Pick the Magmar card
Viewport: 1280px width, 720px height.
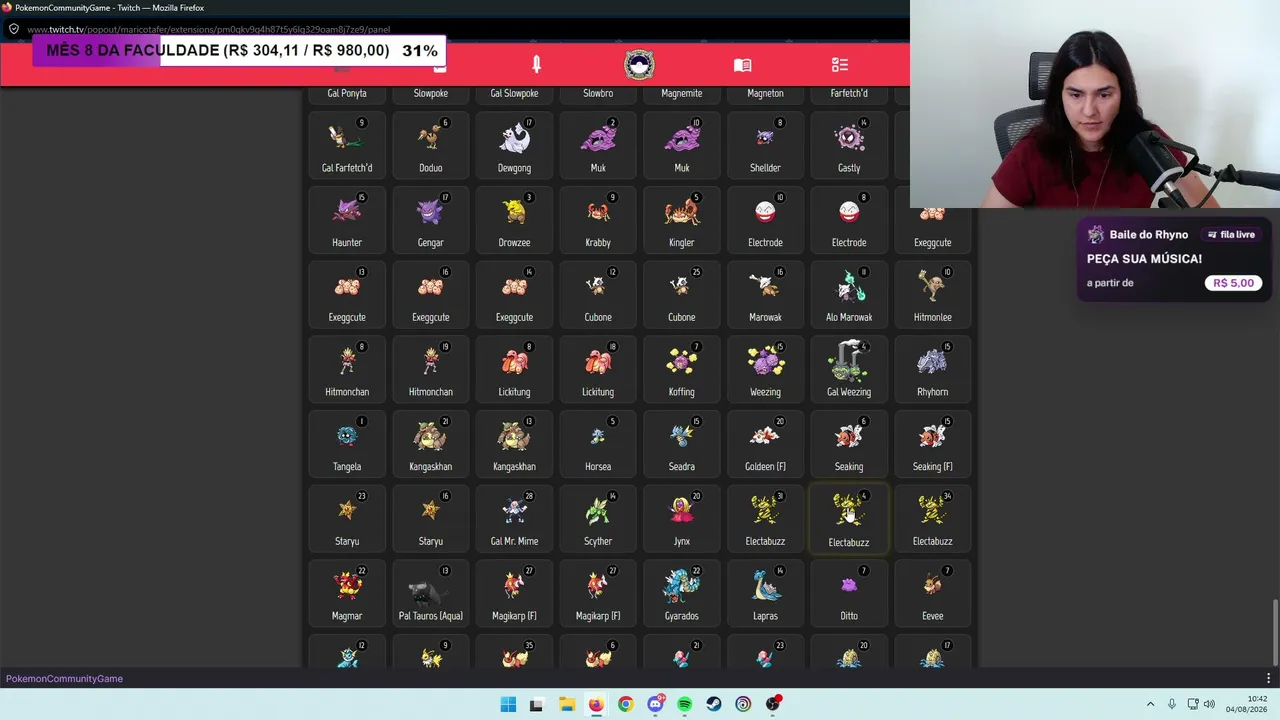click(347, 594)
